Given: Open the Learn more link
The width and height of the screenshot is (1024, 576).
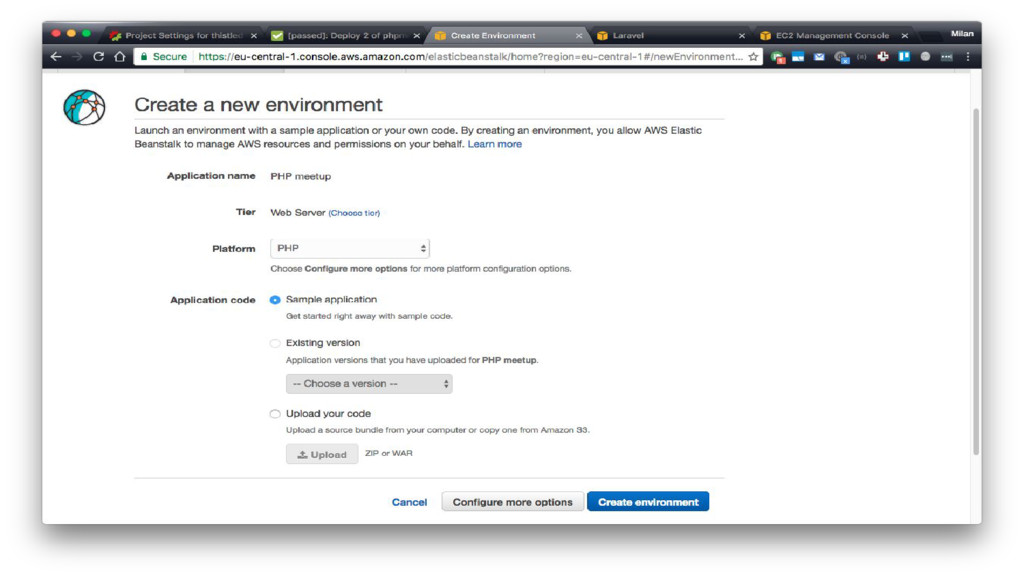Looking at the screenshot, I should pyautogui.click(x=494, y=144).
